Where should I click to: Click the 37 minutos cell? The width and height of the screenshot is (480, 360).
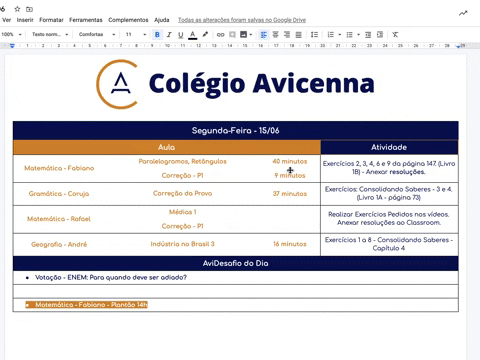[290, 194]
